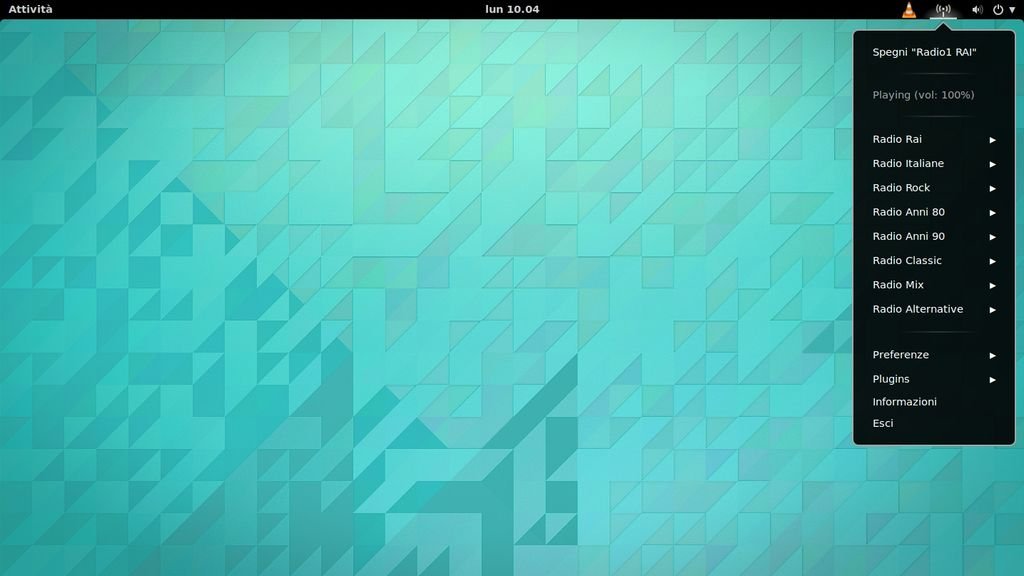Expand arrow next to Radio Rai
This screenshot has height=576, width=1024.
992,140
